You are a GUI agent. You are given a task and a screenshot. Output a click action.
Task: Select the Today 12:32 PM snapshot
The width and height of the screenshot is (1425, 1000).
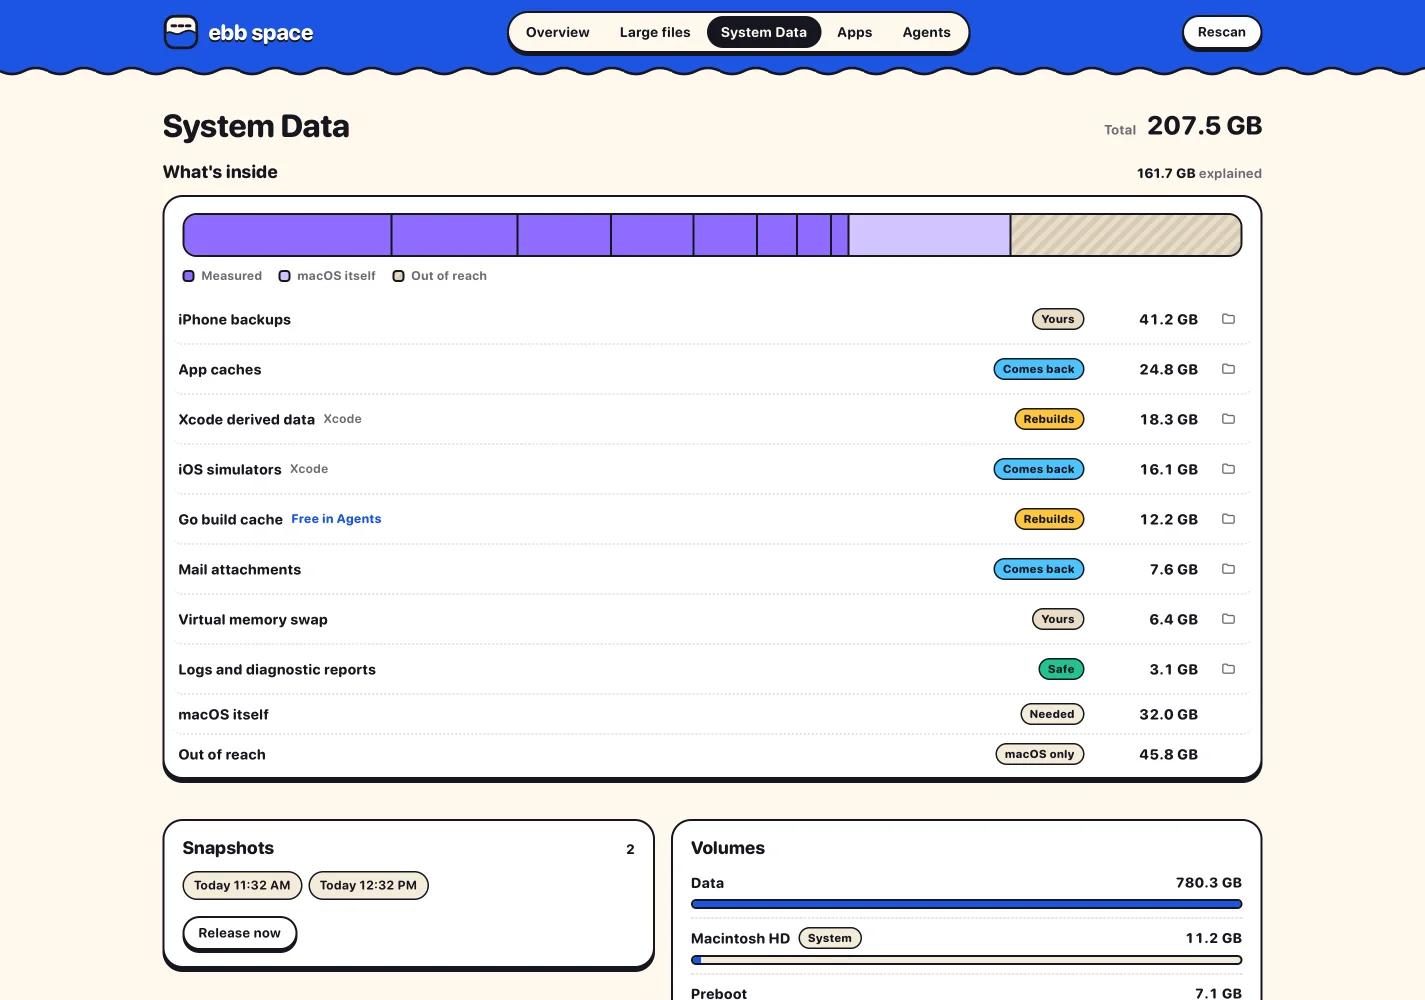click(x=368, y=885)
